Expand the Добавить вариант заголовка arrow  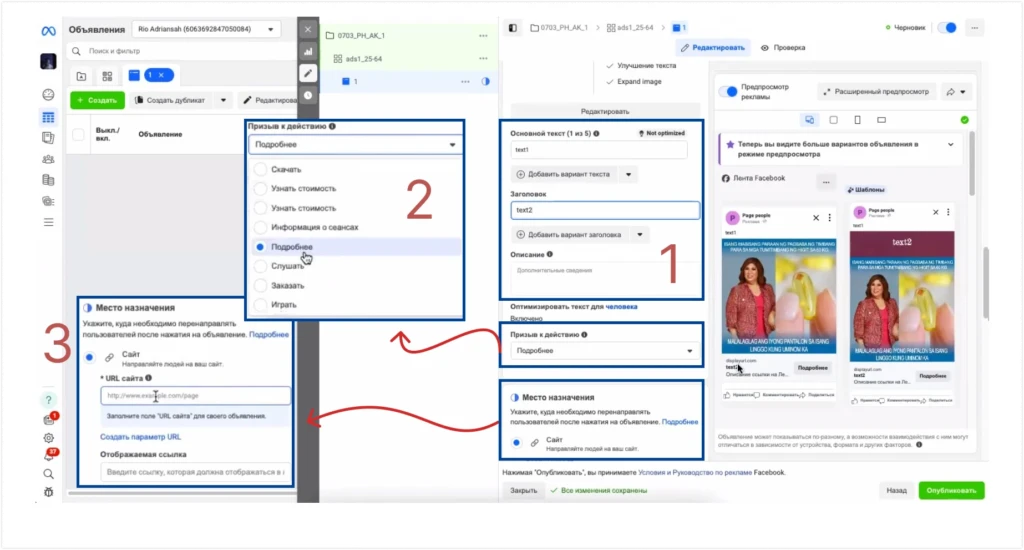pyautogui.click(x=639, y=235)
